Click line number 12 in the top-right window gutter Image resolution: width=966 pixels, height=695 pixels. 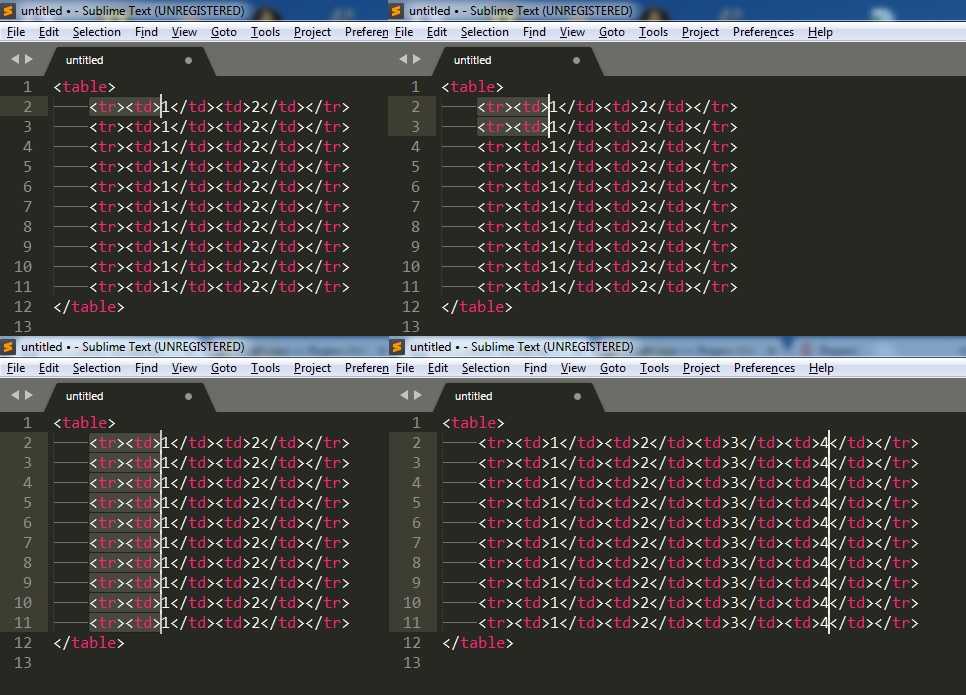[411, 307]
